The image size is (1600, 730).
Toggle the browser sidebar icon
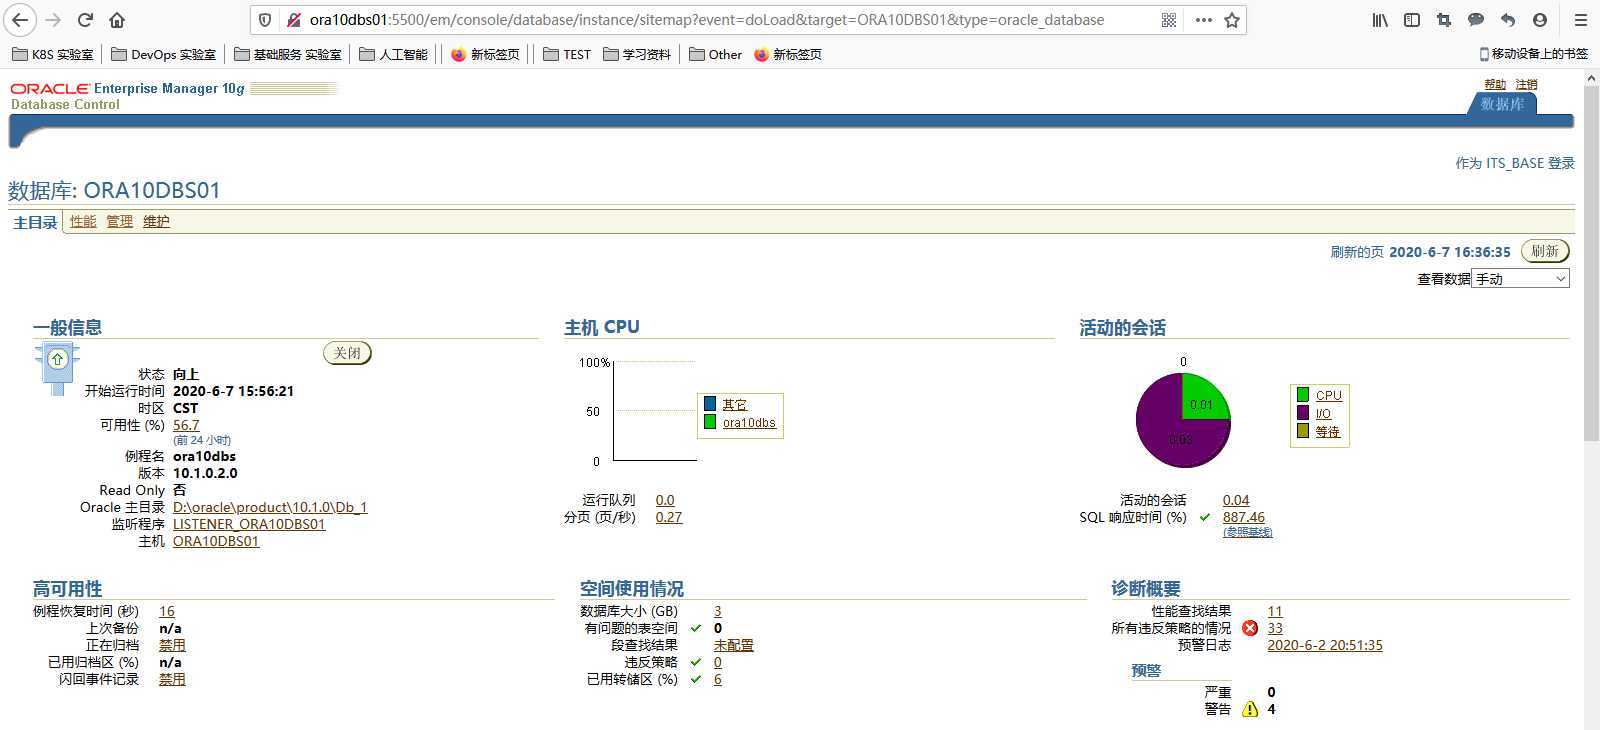pyautogui.click(x=1412, y=20)
